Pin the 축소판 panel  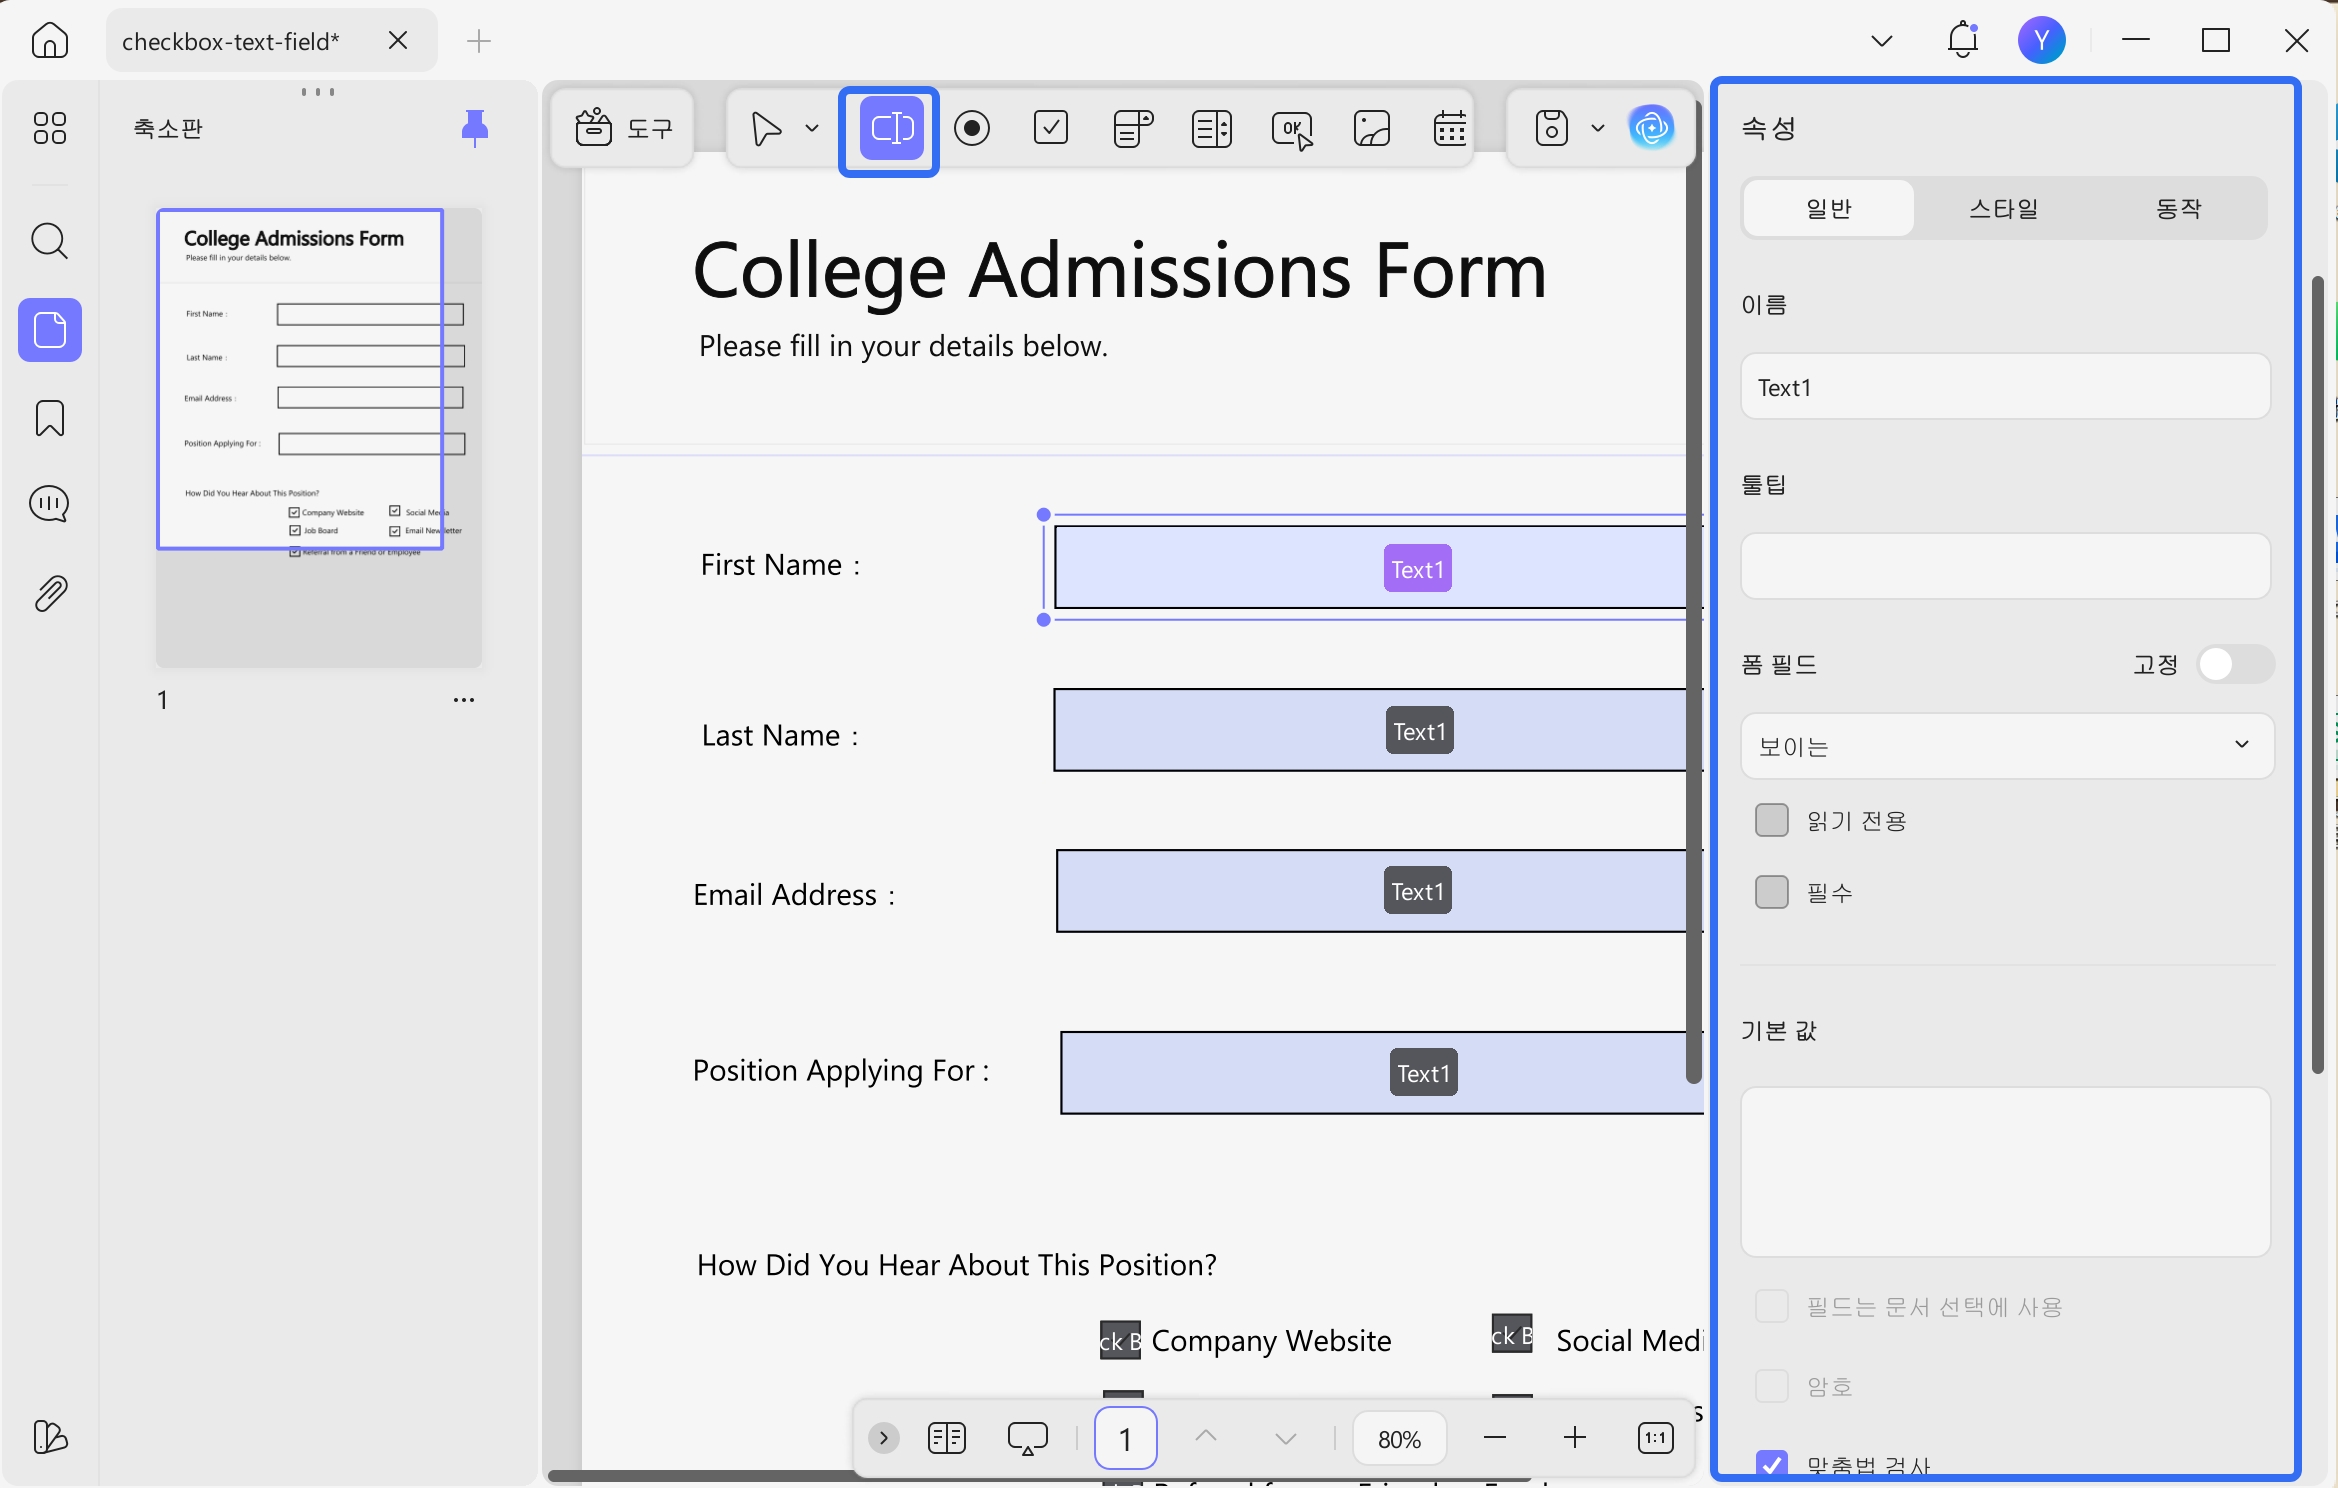click(475, 128)
